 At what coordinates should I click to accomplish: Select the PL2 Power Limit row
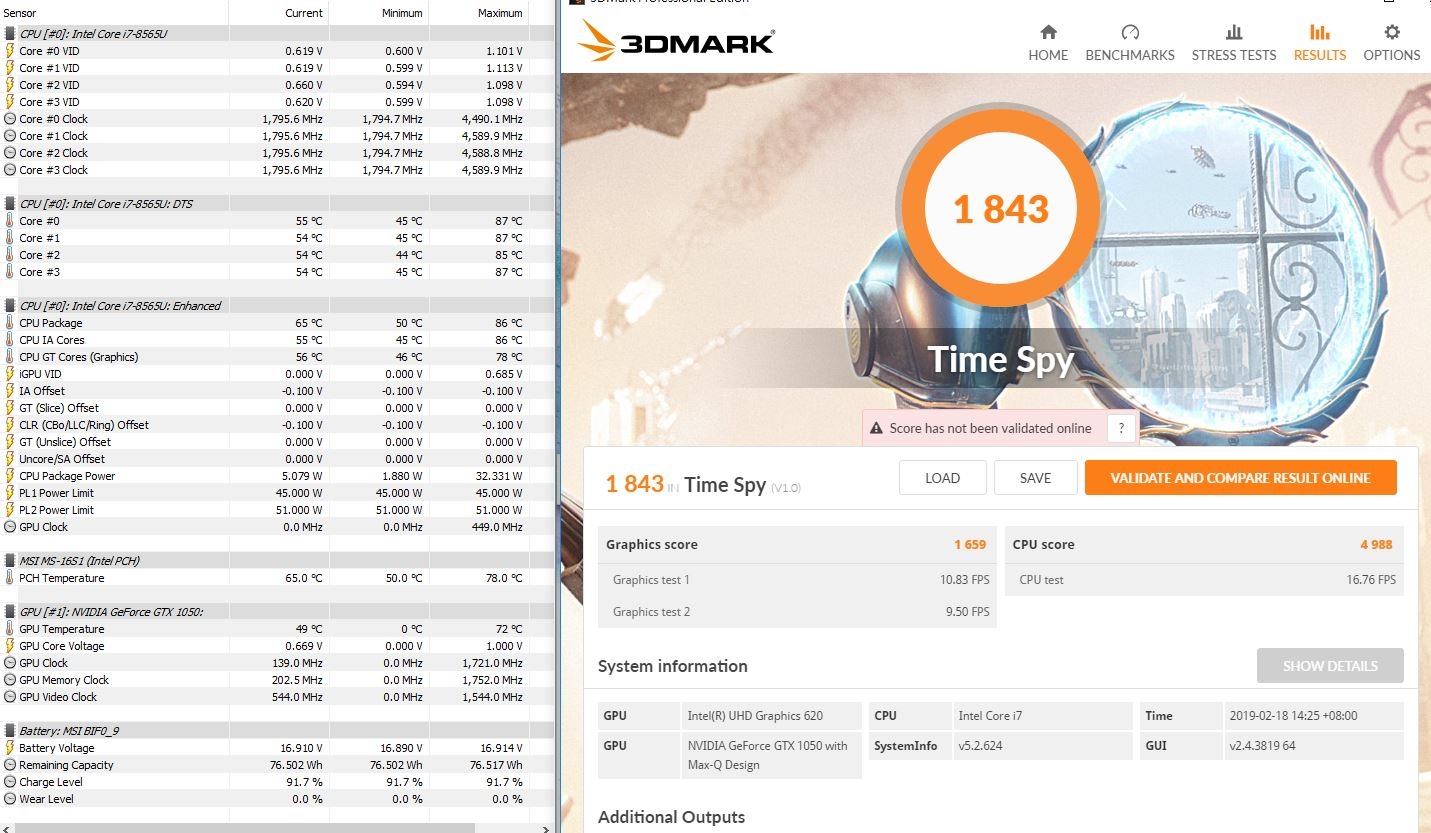tap(277, 509)
